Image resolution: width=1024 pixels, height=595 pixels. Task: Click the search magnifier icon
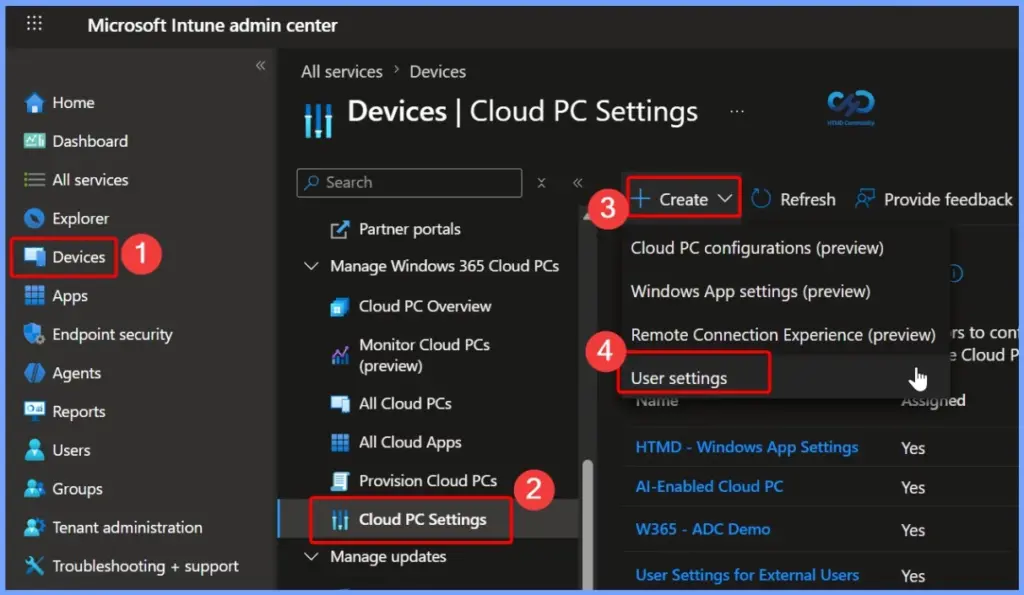(312, 182)
